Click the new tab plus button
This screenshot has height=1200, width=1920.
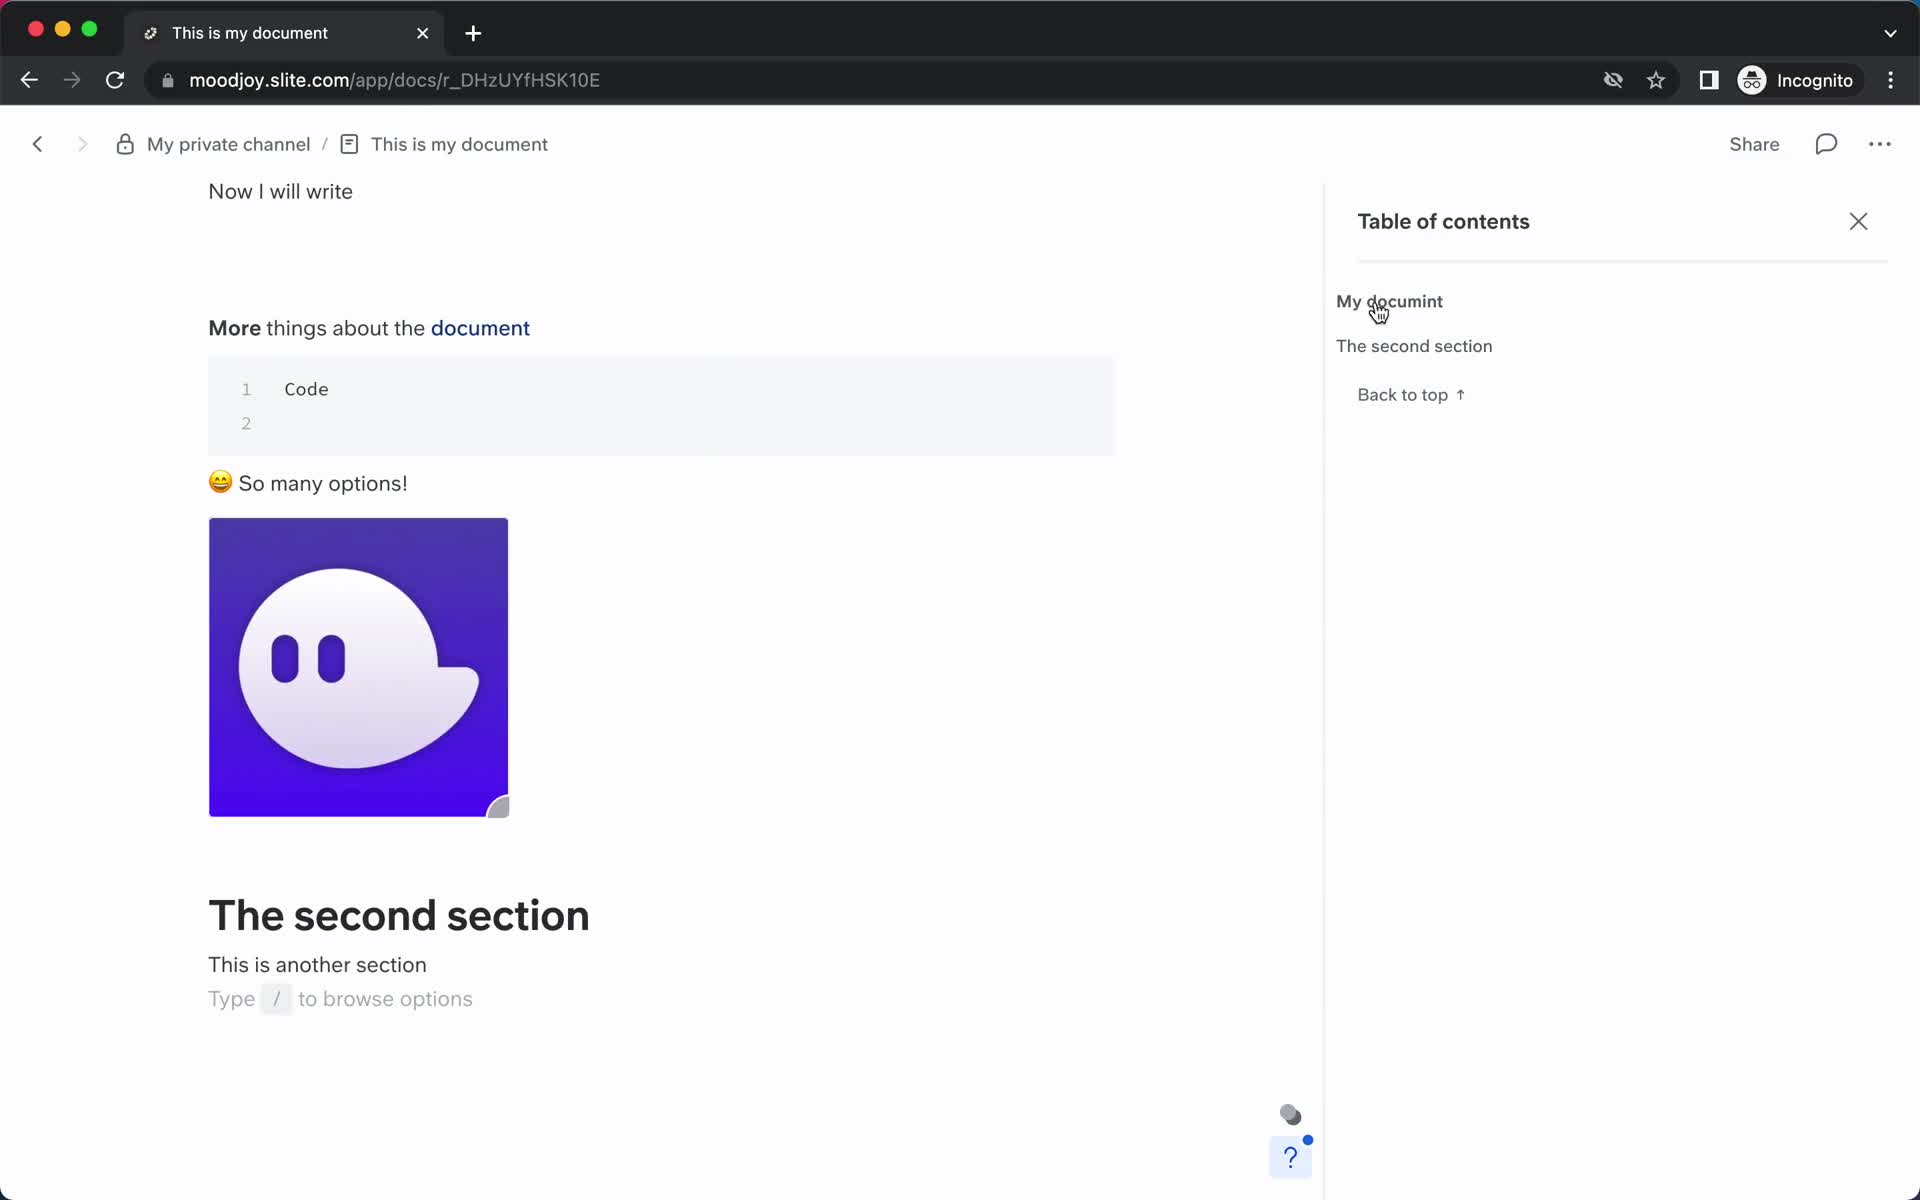(473, 32)
